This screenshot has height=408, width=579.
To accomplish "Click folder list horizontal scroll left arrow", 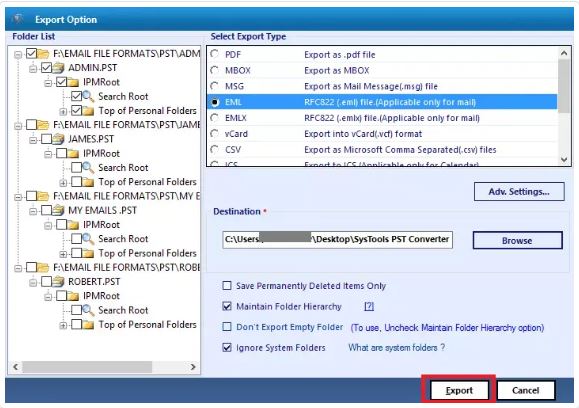I will (16, 367).
